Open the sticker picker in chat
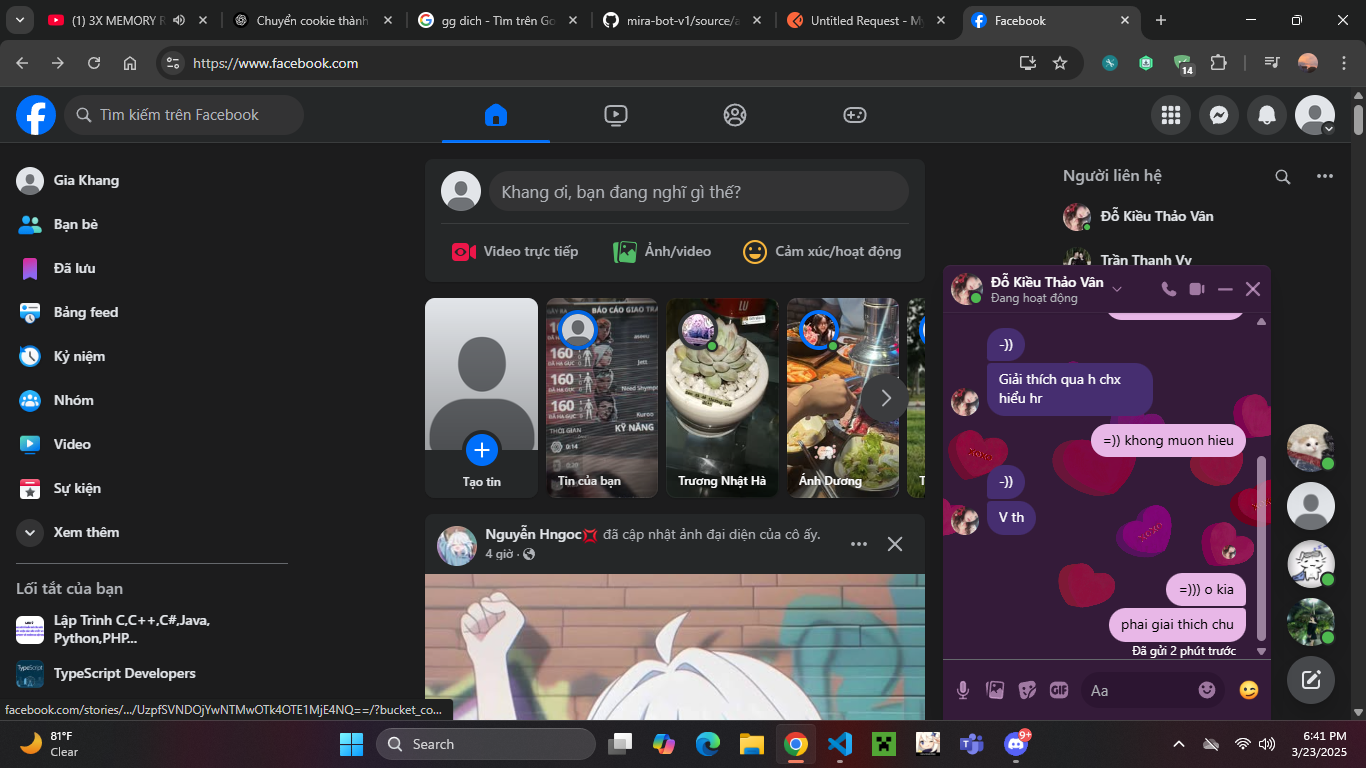Viewport: 1366px width, 768px height. pyautogui.click(x=1027, y=690)
